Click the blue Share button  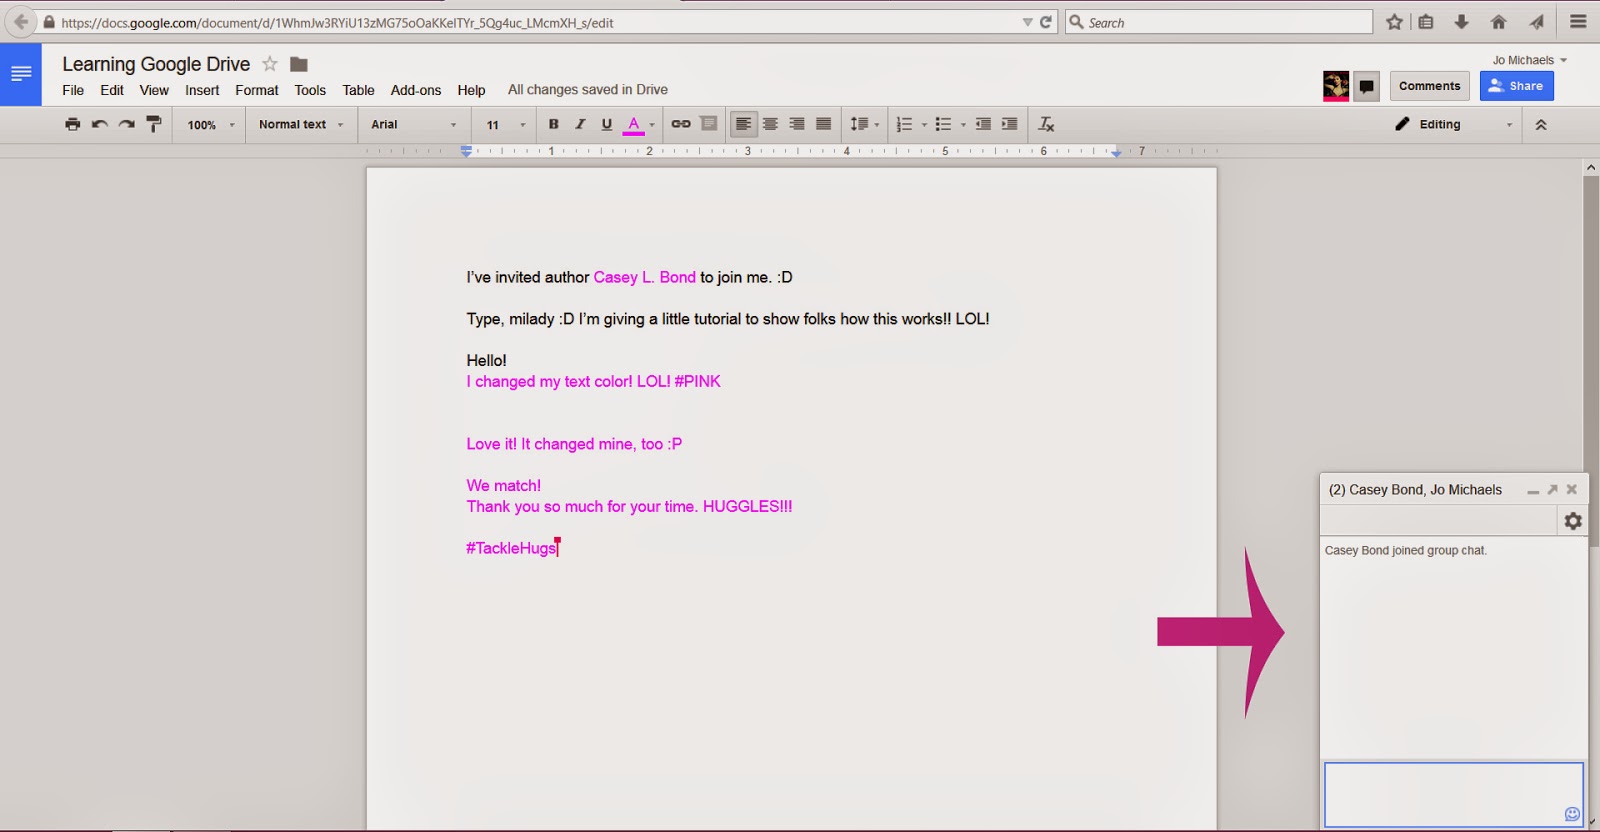point(1516,86)
